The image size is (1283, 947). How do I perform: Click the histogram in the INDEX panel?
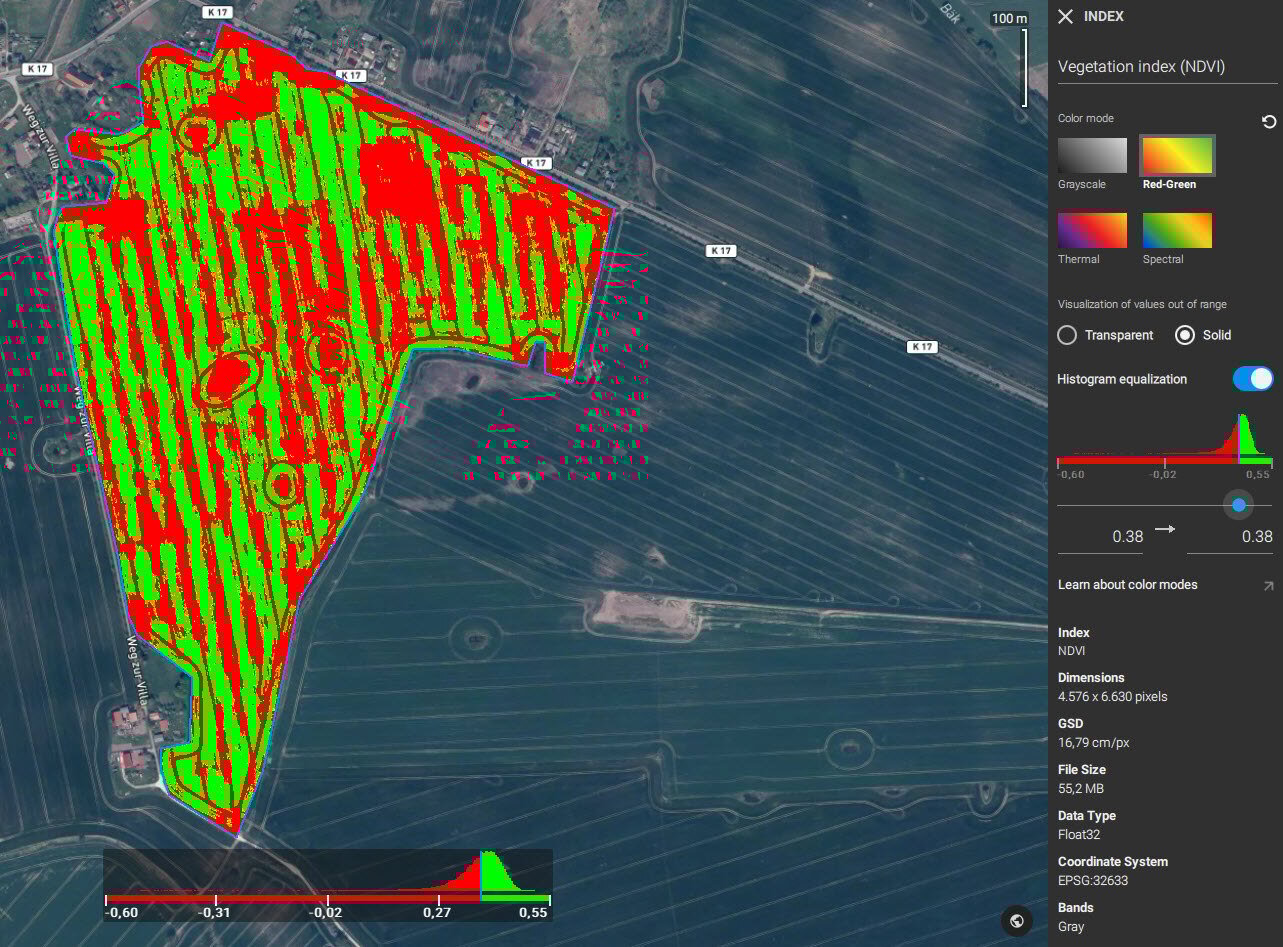pyautogui.click(x=1165, y=445)
